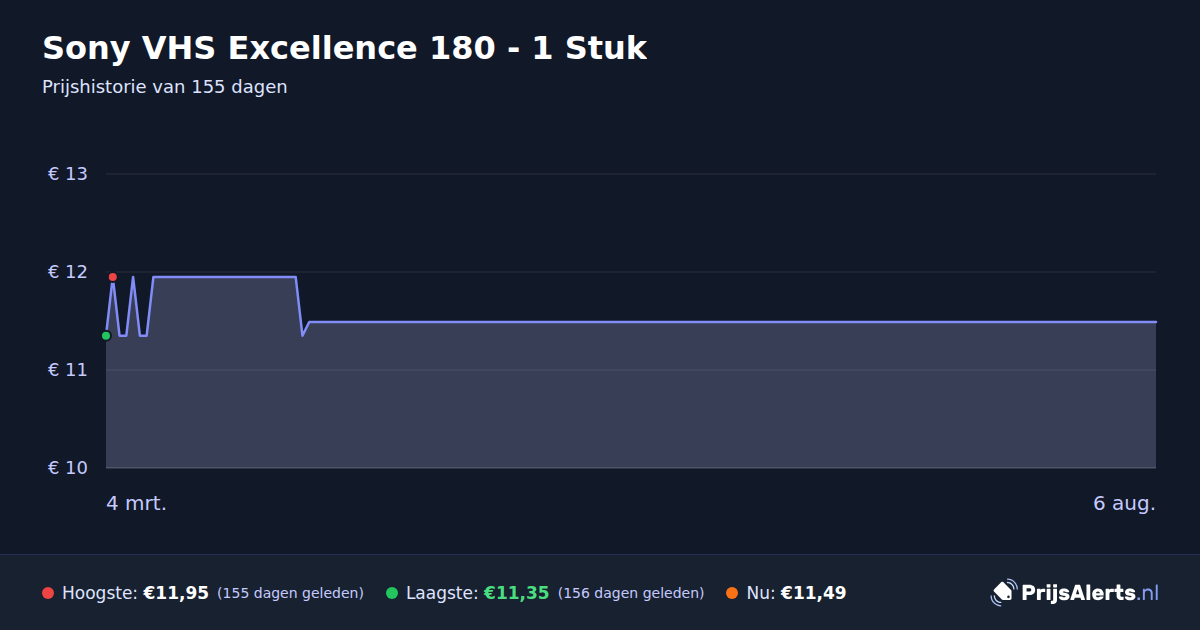Image resolution: width=1200 pixels, height=630 pixels.
Task: Click the current price value €11,49
Action: [x=813, y=593]
